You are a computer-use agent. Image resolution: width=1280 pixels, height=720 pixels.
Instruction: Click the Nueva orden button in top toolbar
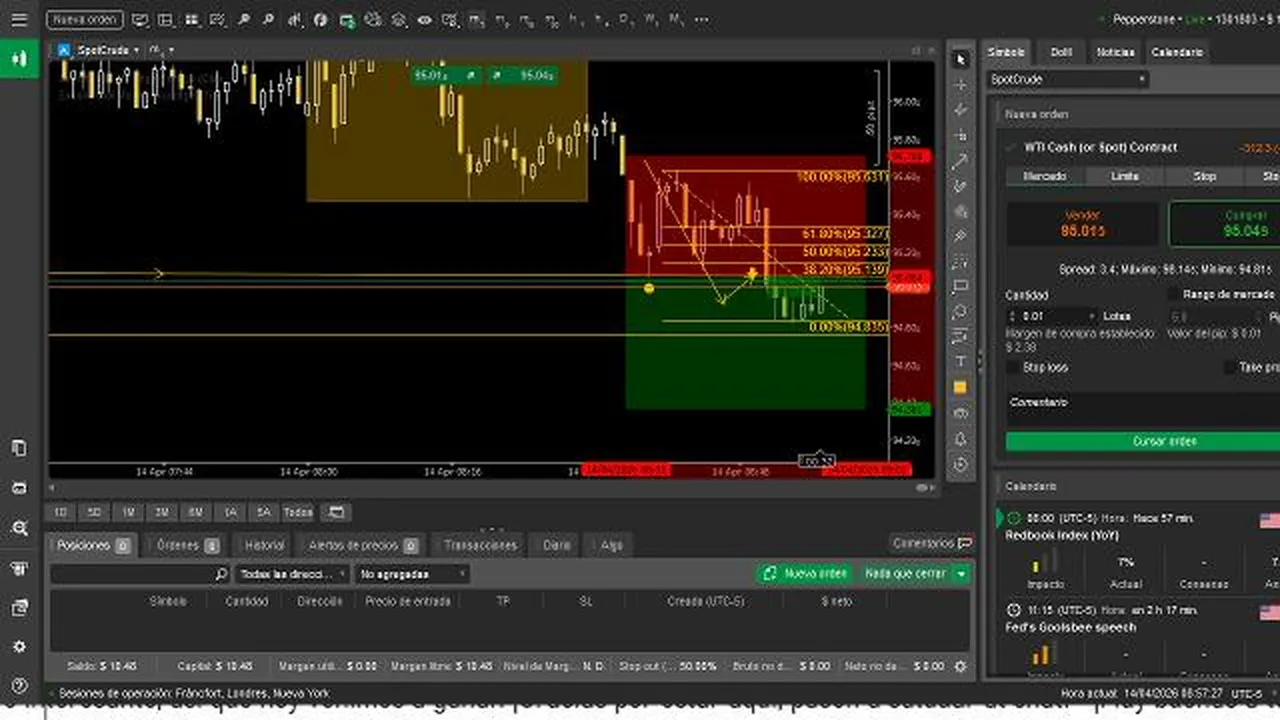[x=85, y=19]
